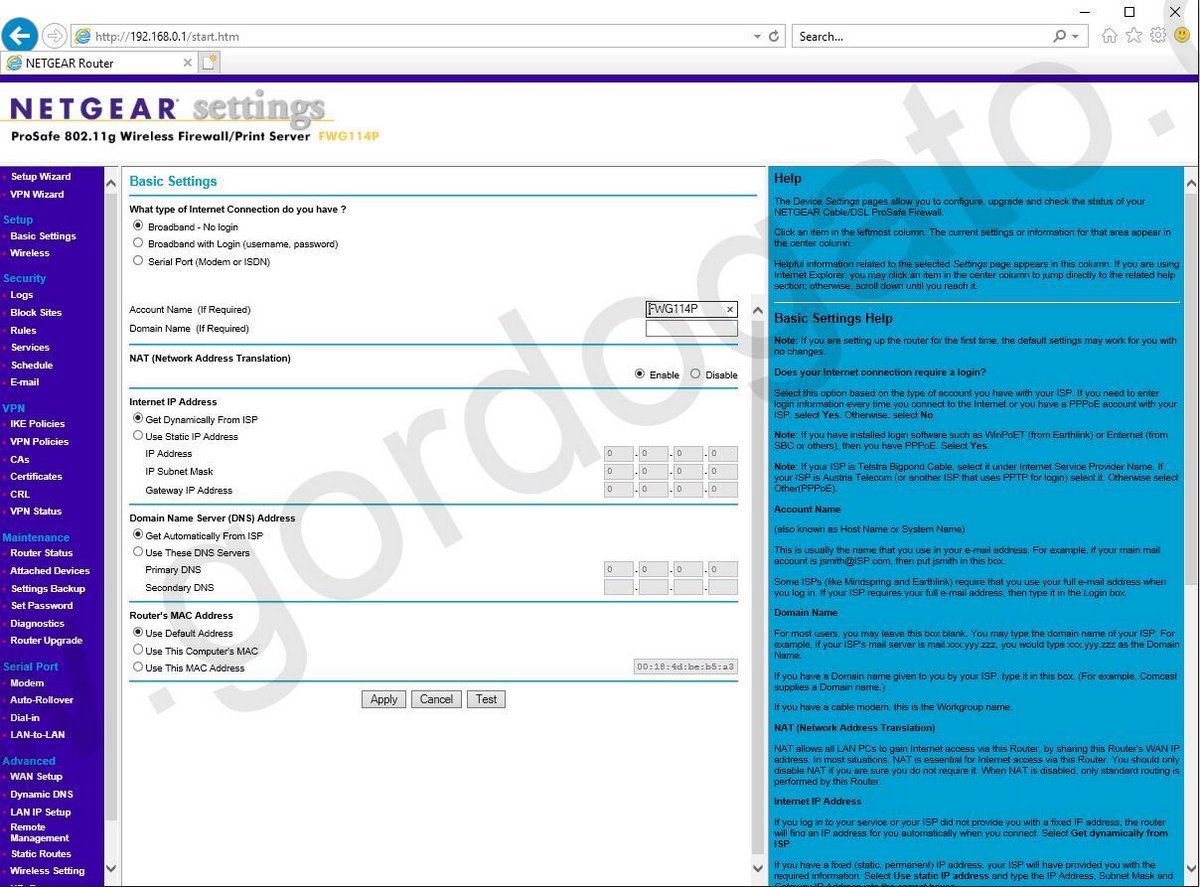Viewport: 1200px width, 887px height.
Task: Open the browser Home icon
Action: 1109,36
